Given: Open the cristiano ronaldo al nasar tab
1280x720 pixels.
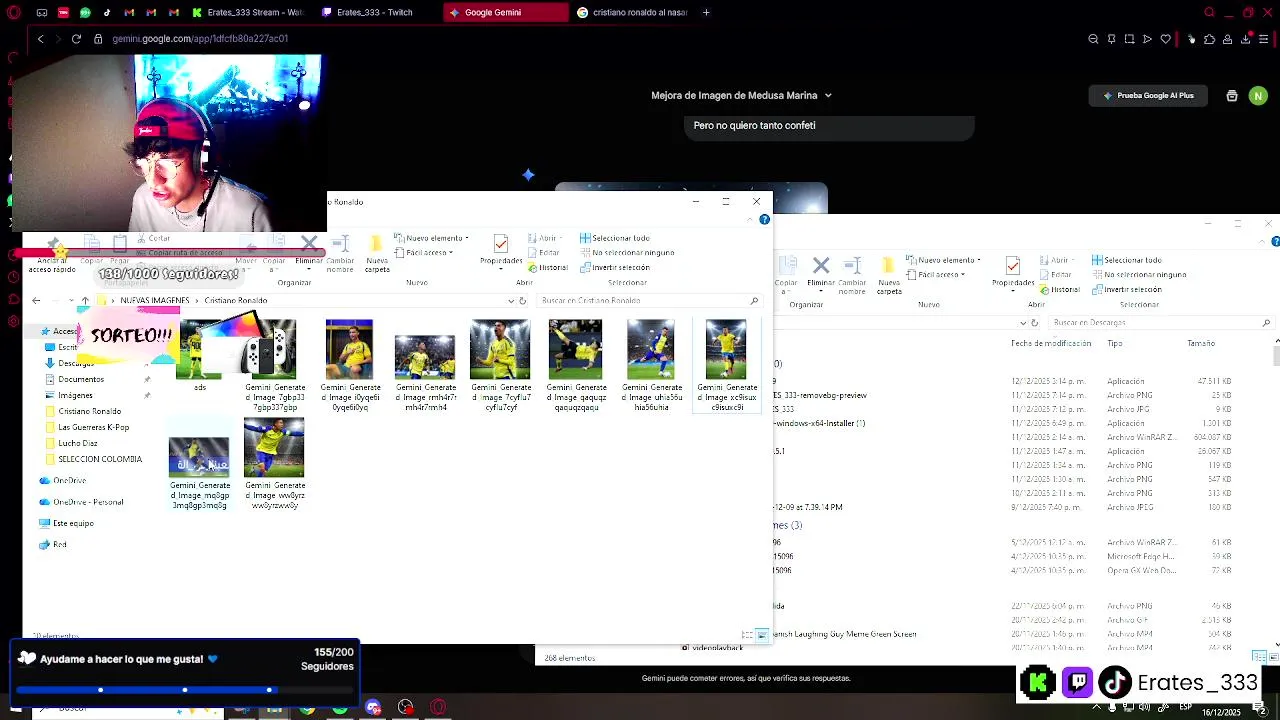Looking at the screenshot, I should coord(632,12).
